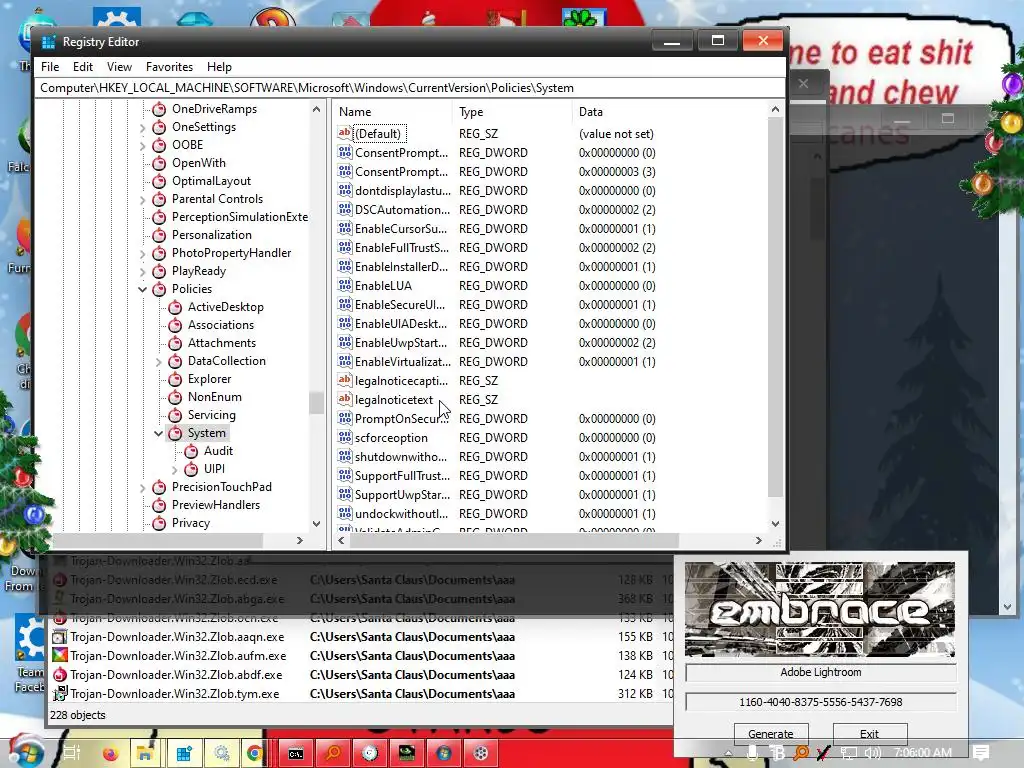The image size is (1024, 768).
Task: Click Generate in the keygen window
Action: click(771, 734)
